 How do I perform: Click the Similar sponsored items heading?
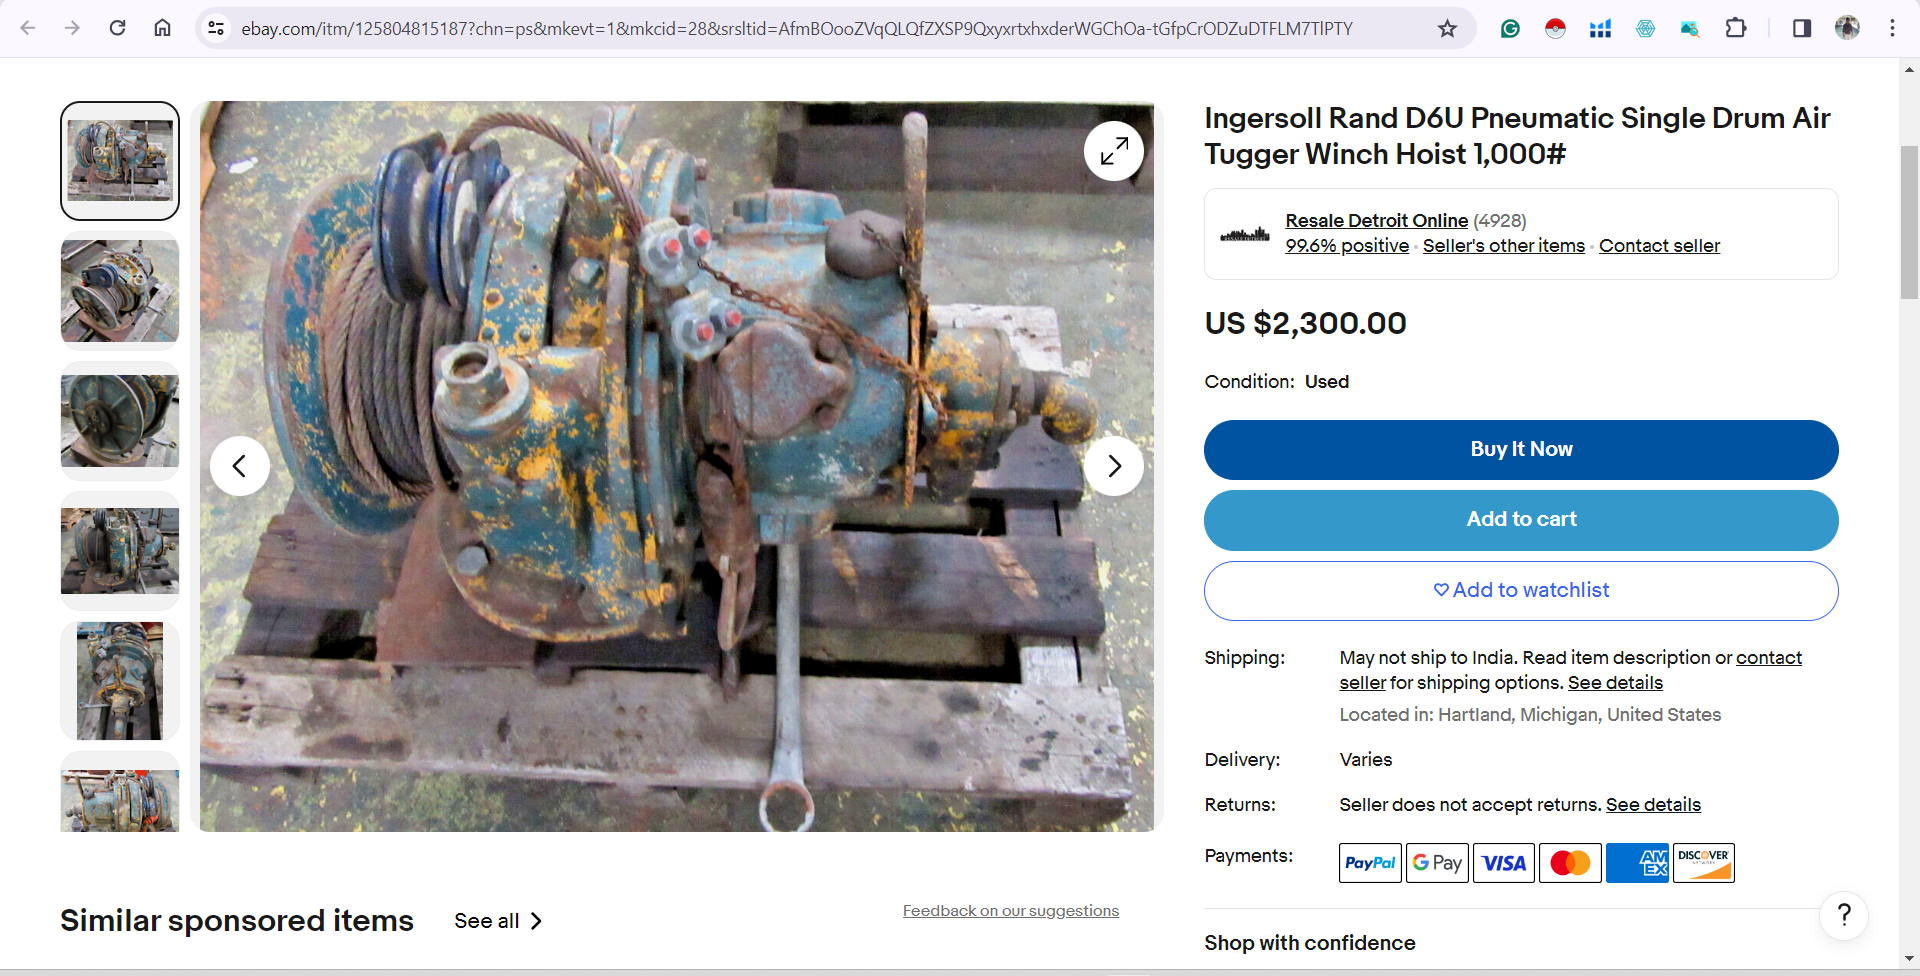point(237,920)
